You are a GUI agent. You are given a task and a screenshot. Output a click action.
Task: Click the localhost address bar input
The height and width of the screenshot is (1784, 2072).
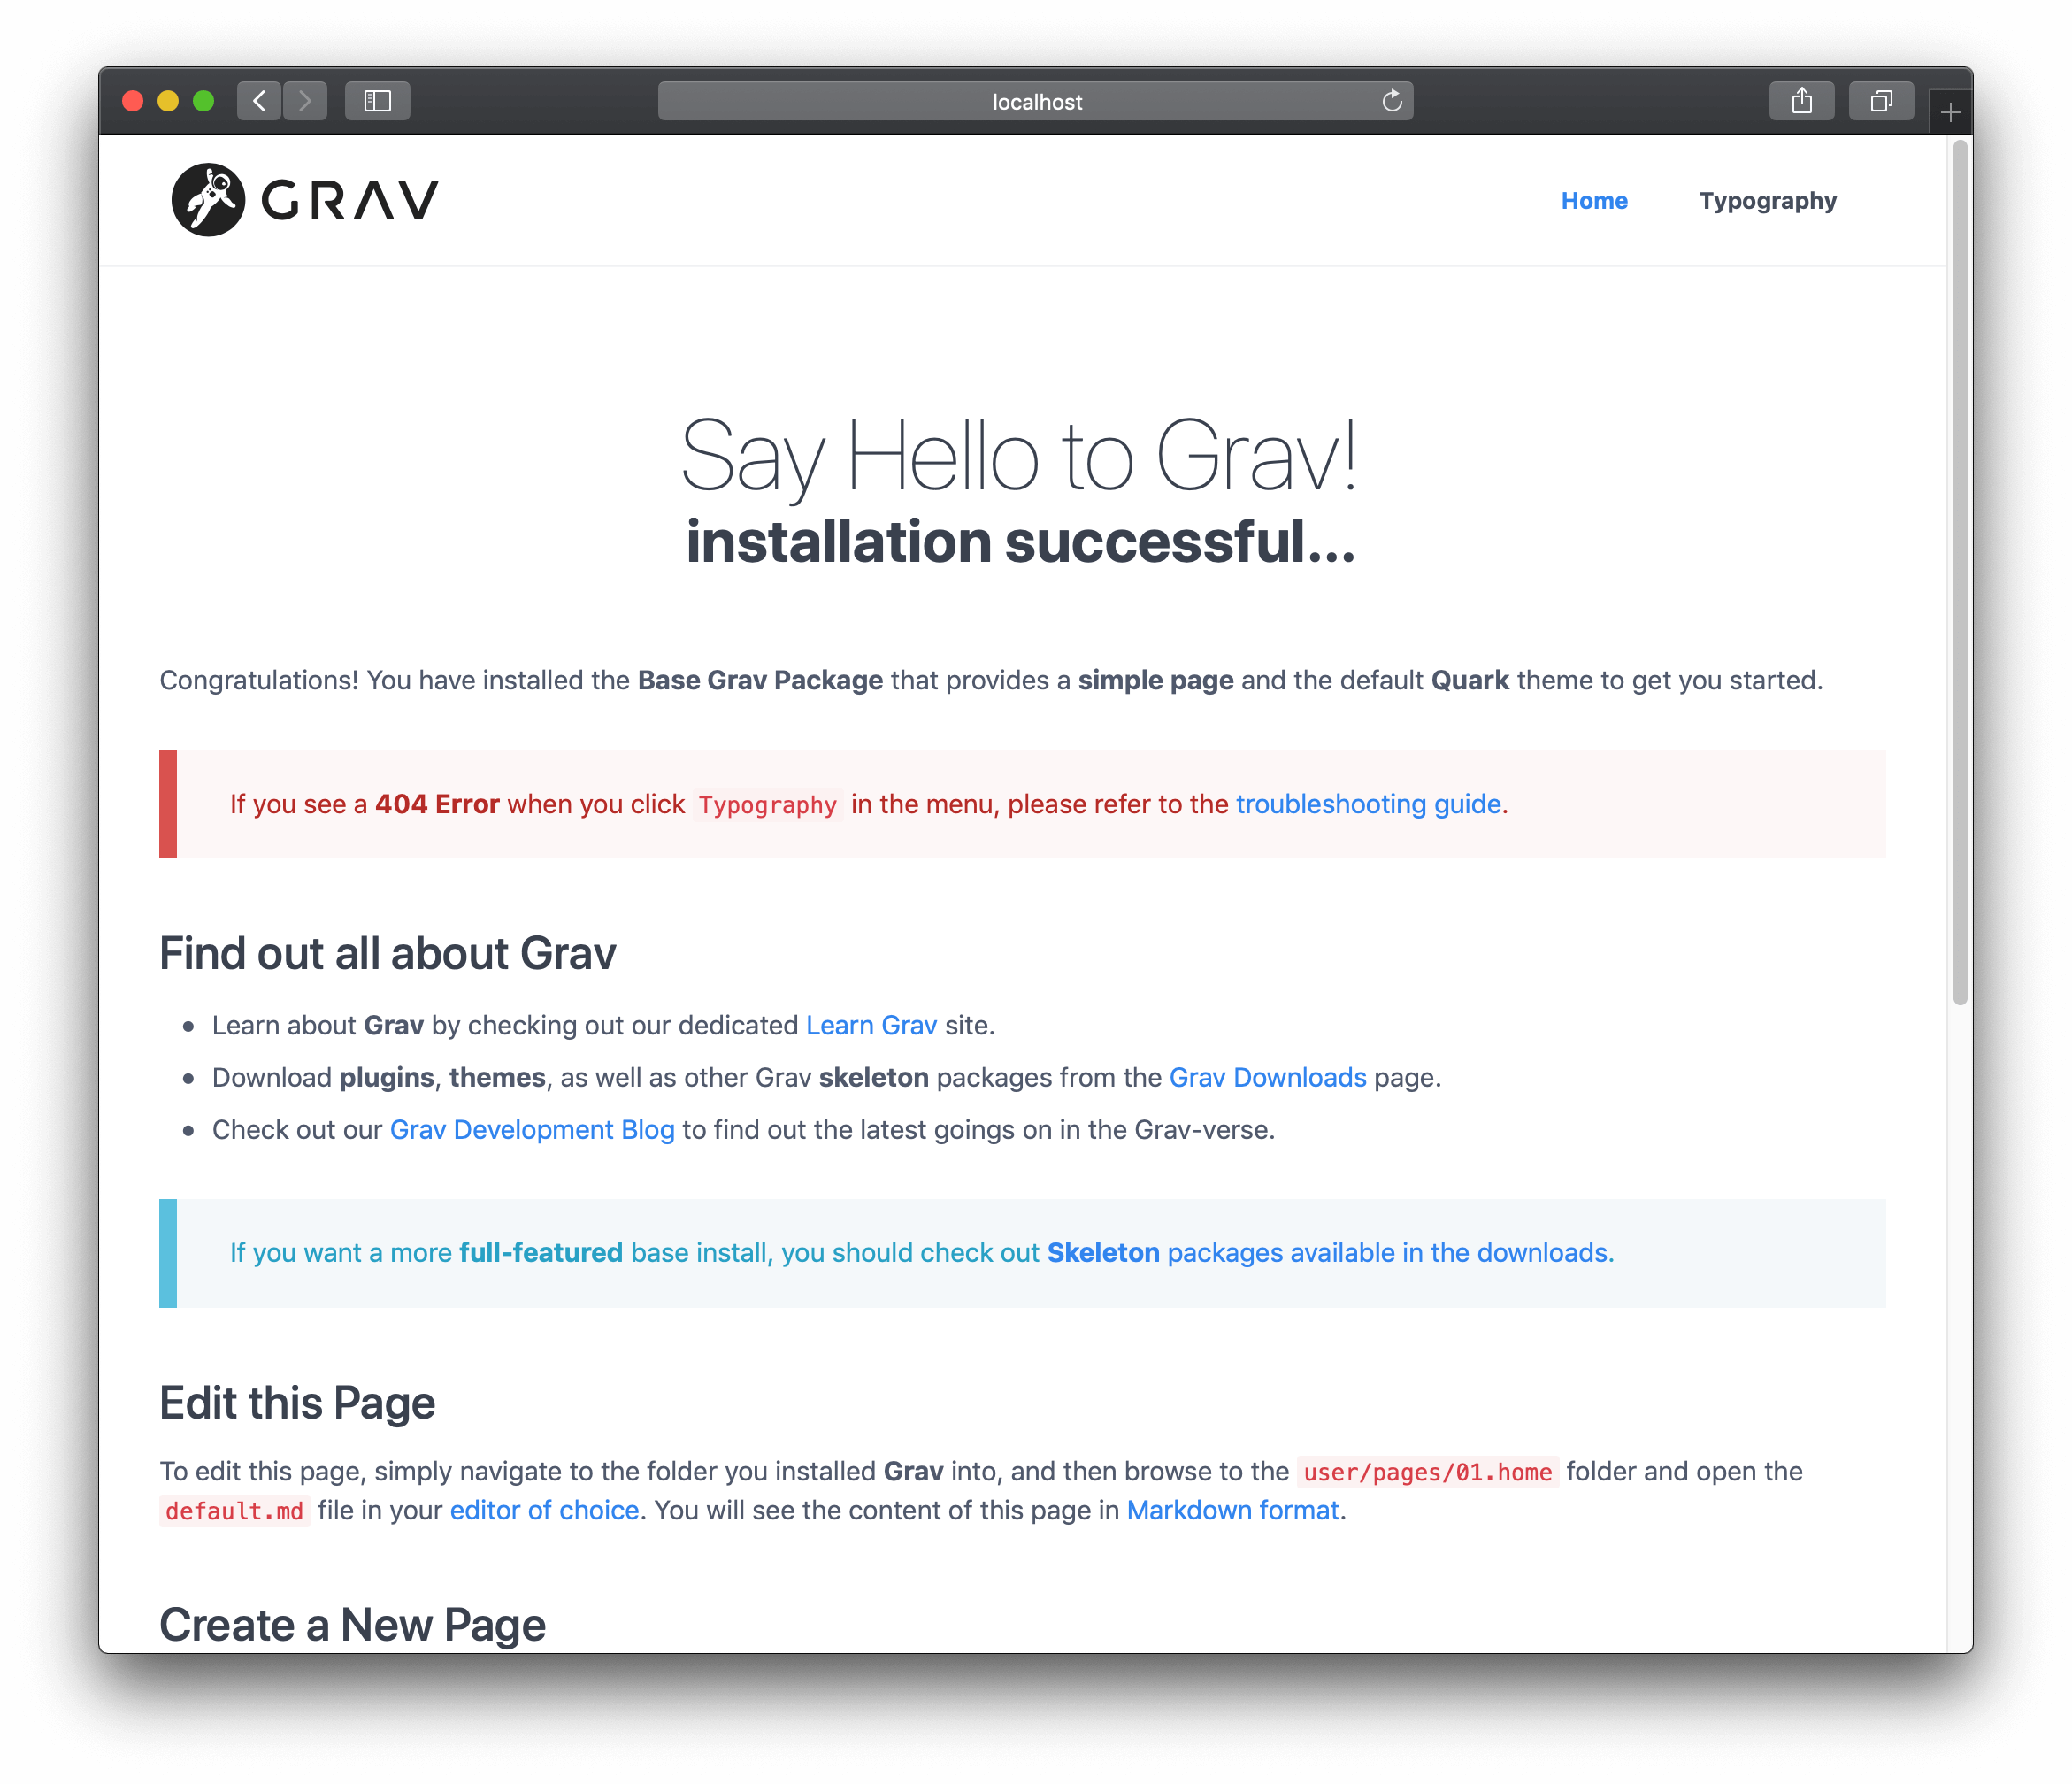[x=1036, y=101]
